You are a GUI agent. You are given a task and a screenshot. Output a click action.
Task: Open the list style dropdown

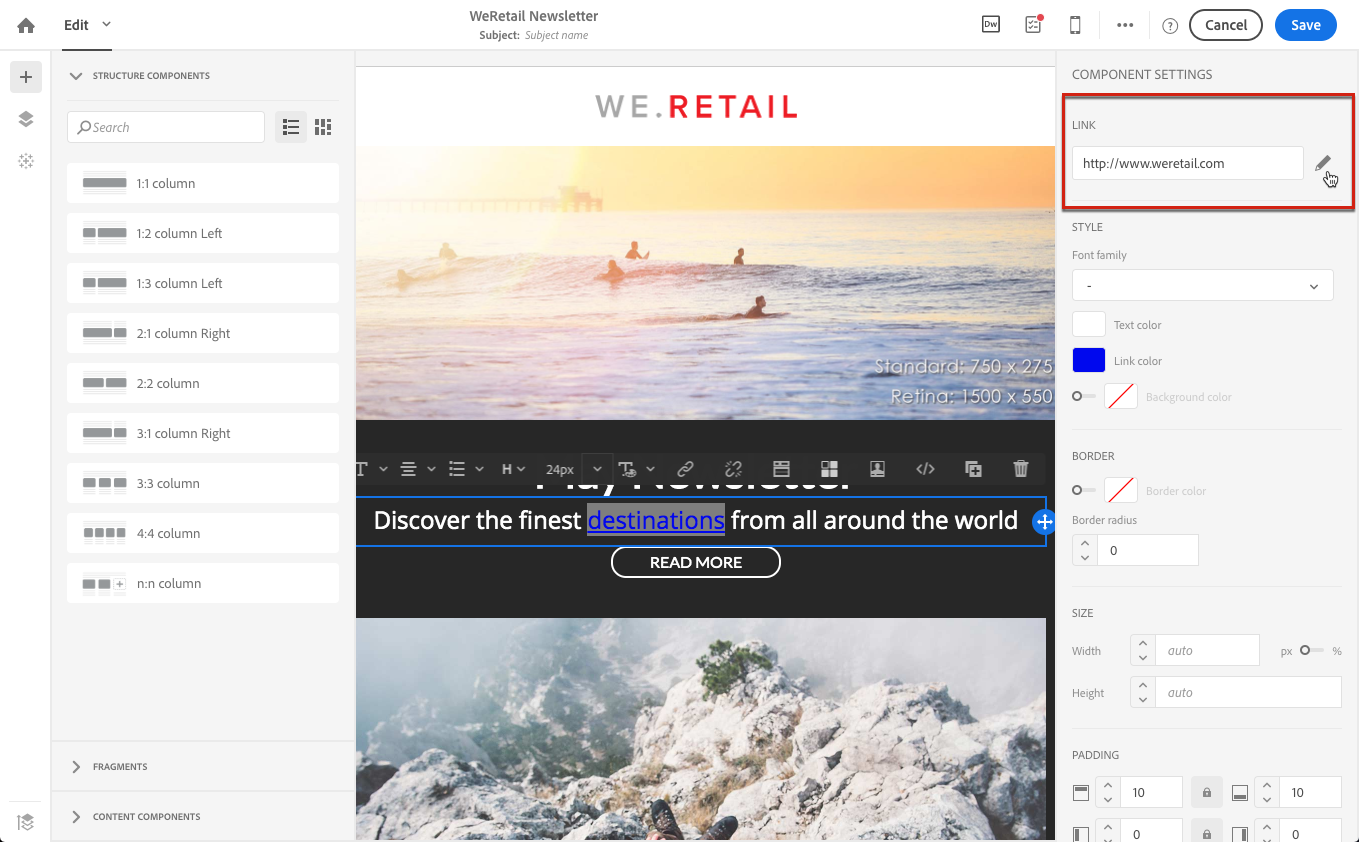467,469
